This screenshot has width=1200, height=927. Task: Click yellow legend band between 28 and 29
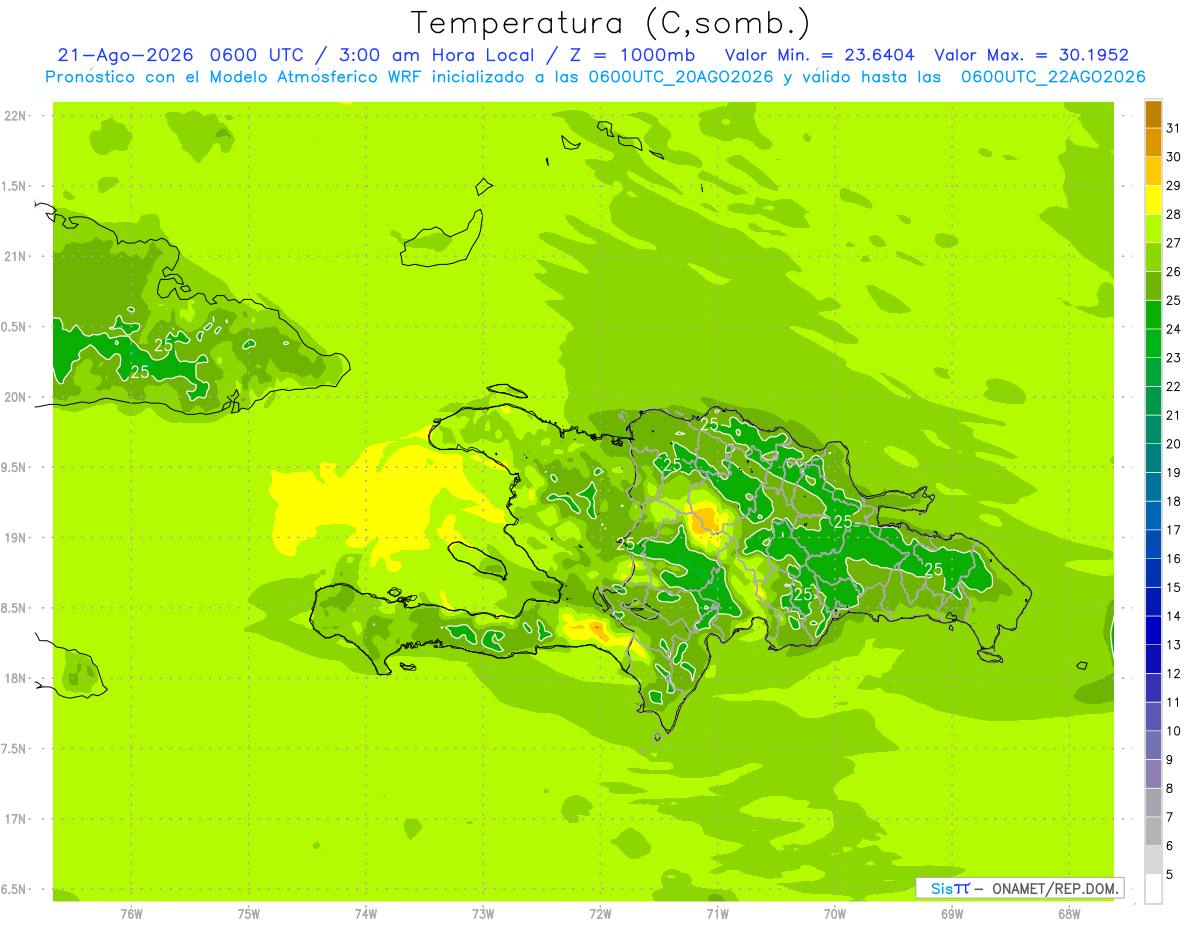[1153, 200]
